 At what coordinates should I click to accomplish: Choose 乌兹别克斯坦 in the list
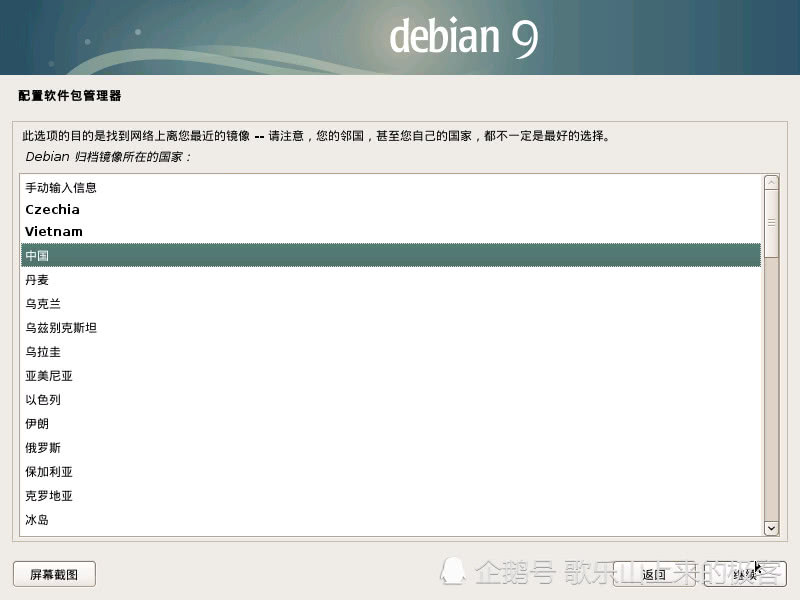[391, 328]
